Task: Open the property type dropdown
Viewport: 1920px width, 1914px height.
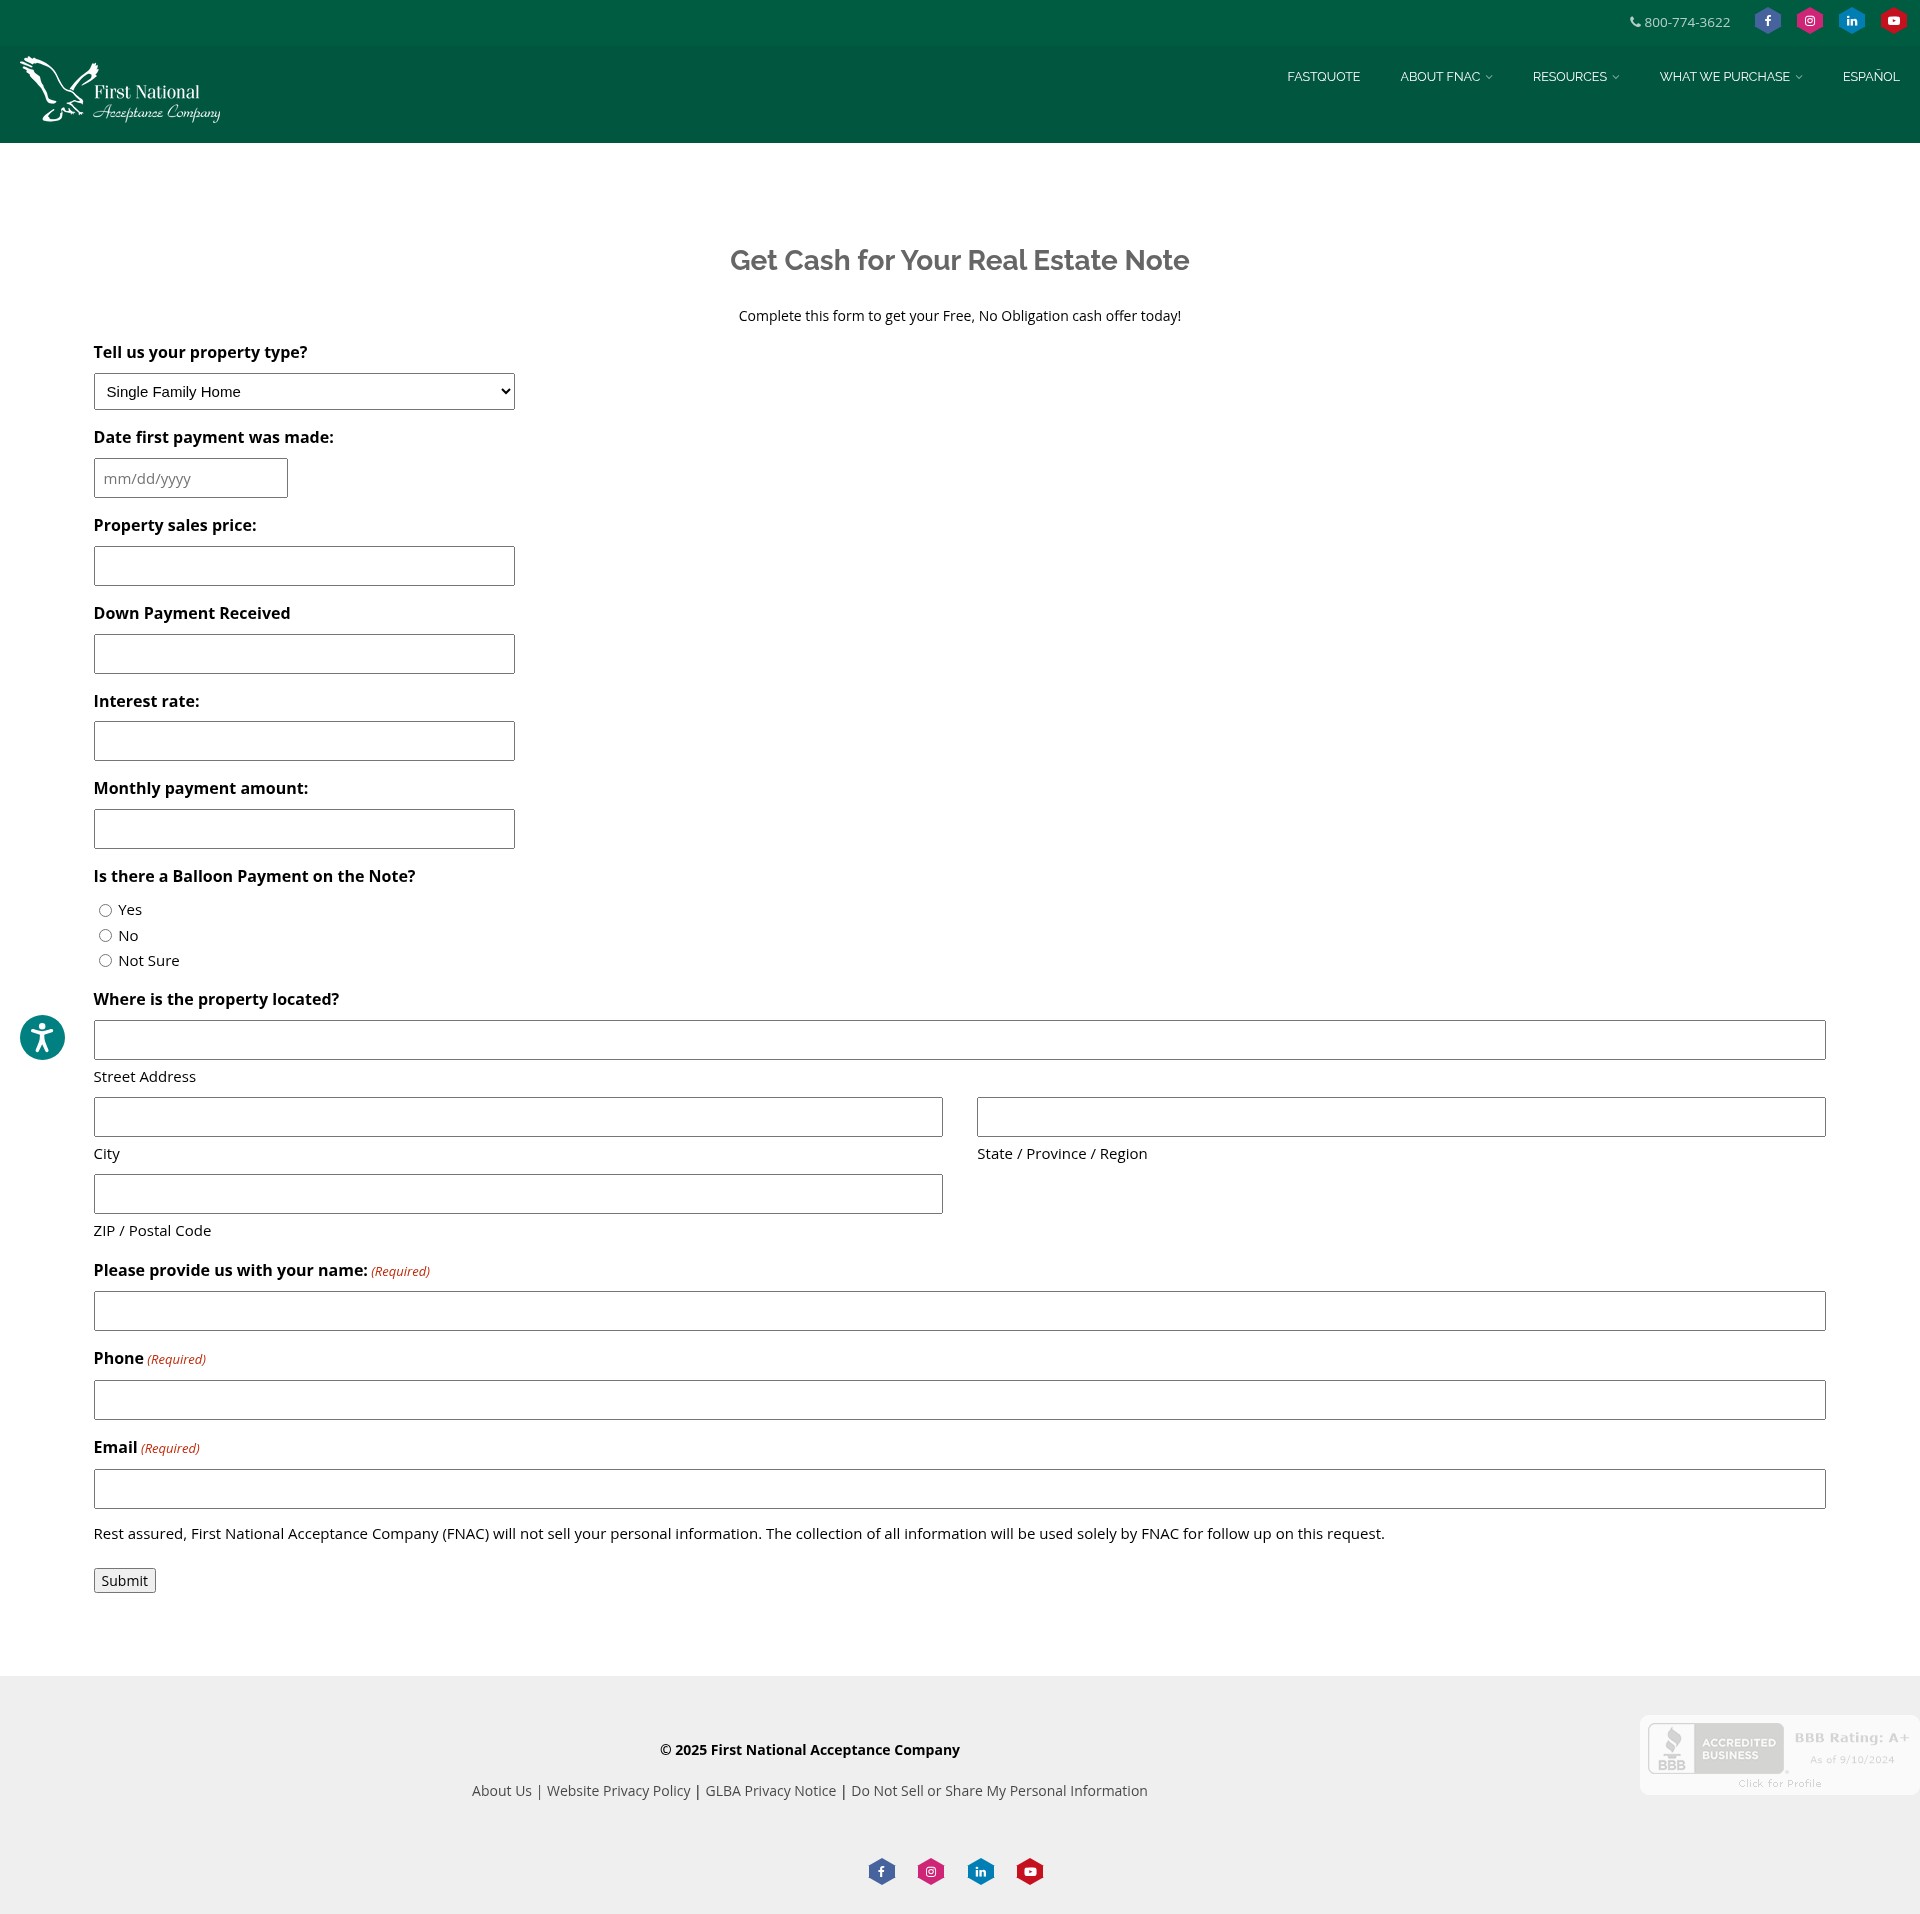Action: coord(304,392)
